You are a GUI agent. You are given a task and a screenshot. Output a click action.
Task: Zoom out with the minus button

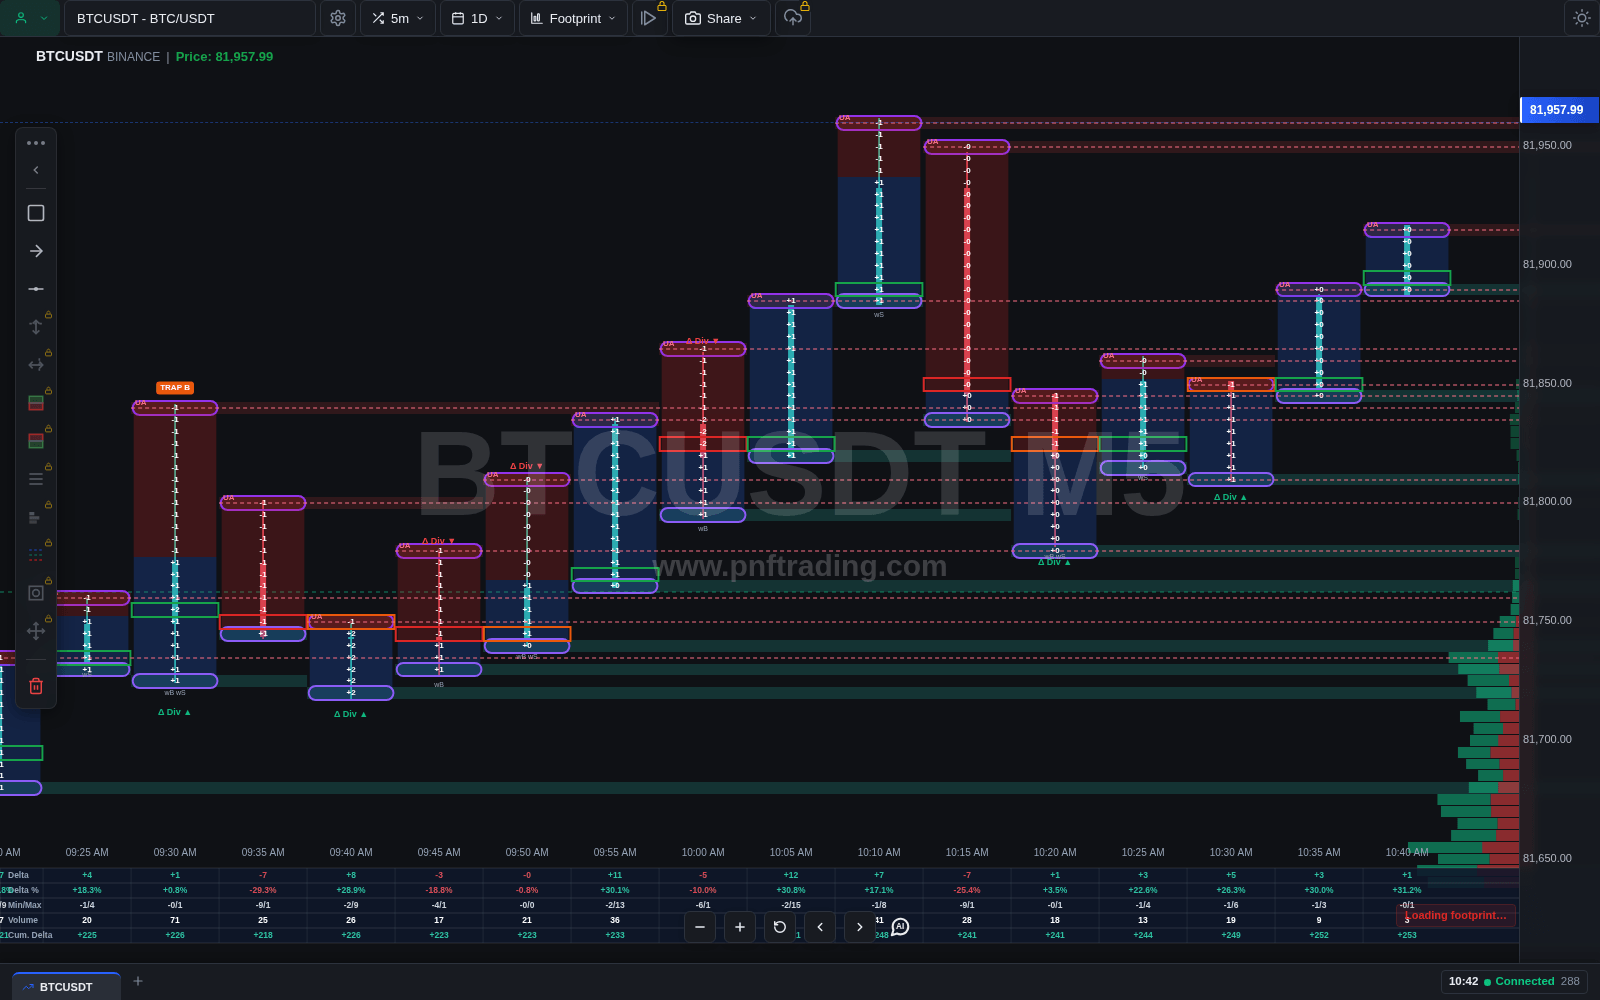coord(700,927)
